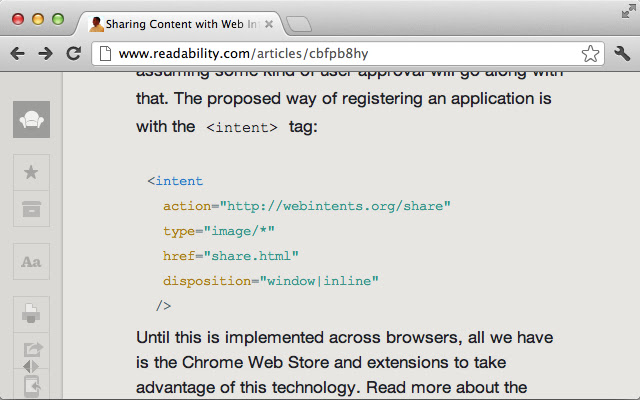The image size is (640, 400).
Task: Enter full screen with the top-right arrows
Action: 629,12
